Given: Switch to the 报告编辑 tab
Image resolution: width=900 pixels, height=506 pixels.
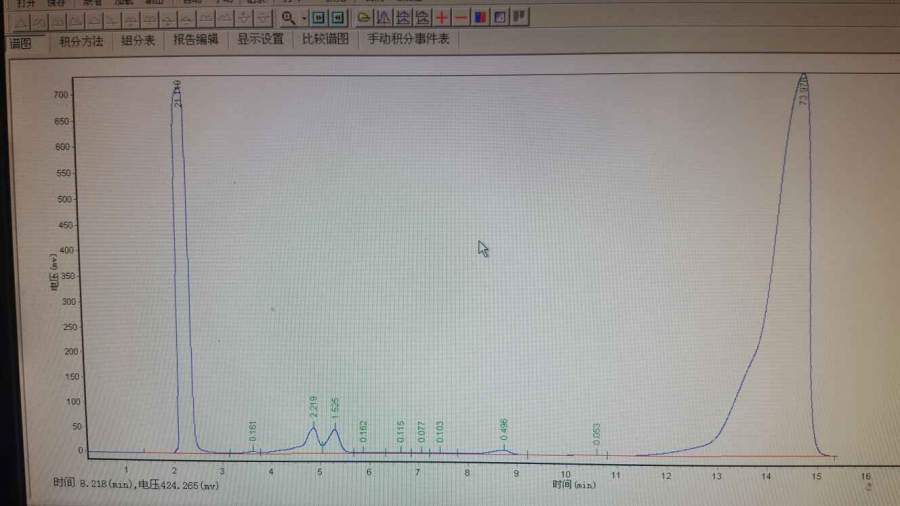Looking at the screenshot, I should point(195,40).
